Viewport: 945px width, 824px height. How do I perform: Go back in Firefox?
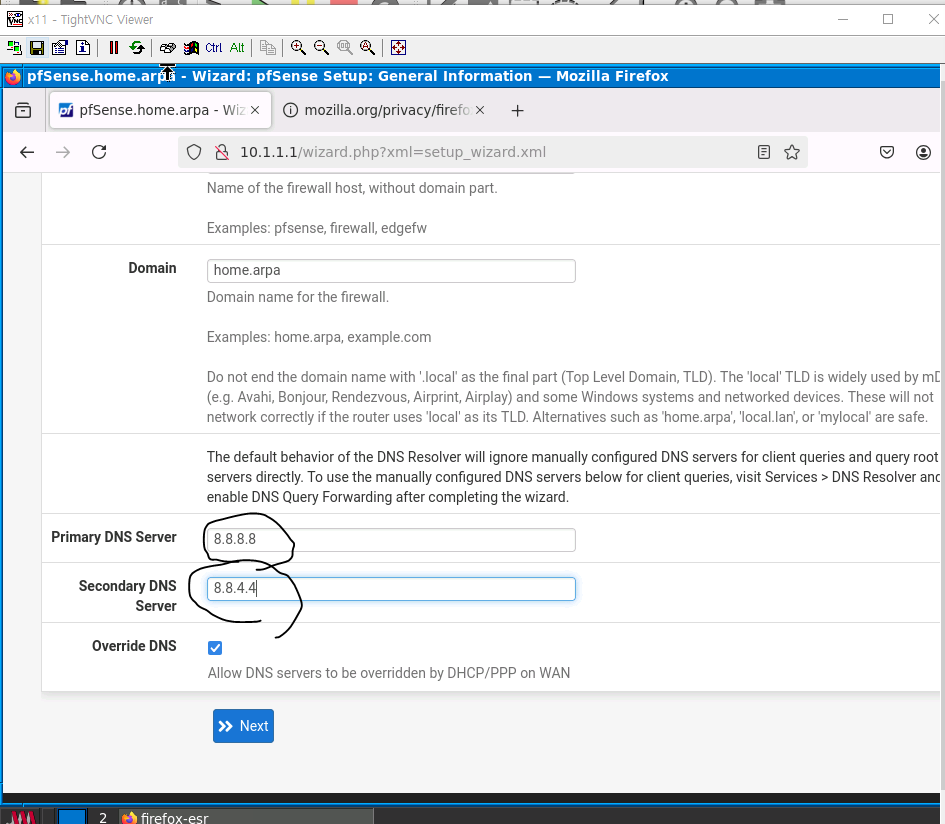click(x=27, y=153)
